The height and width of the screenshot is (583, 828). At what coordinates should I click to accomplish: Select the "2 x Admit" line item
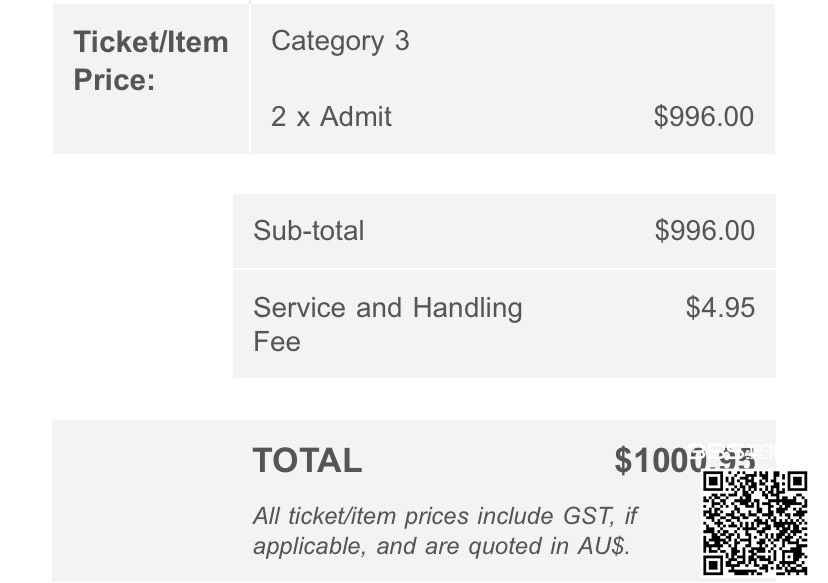coord(331,116)
